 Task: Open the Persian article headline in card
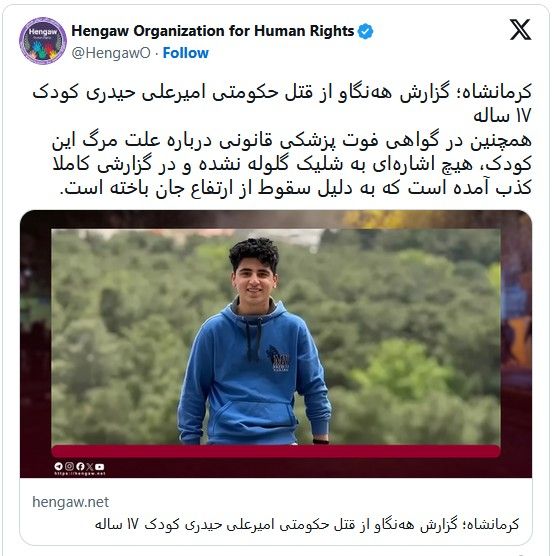tap(307, 524)
